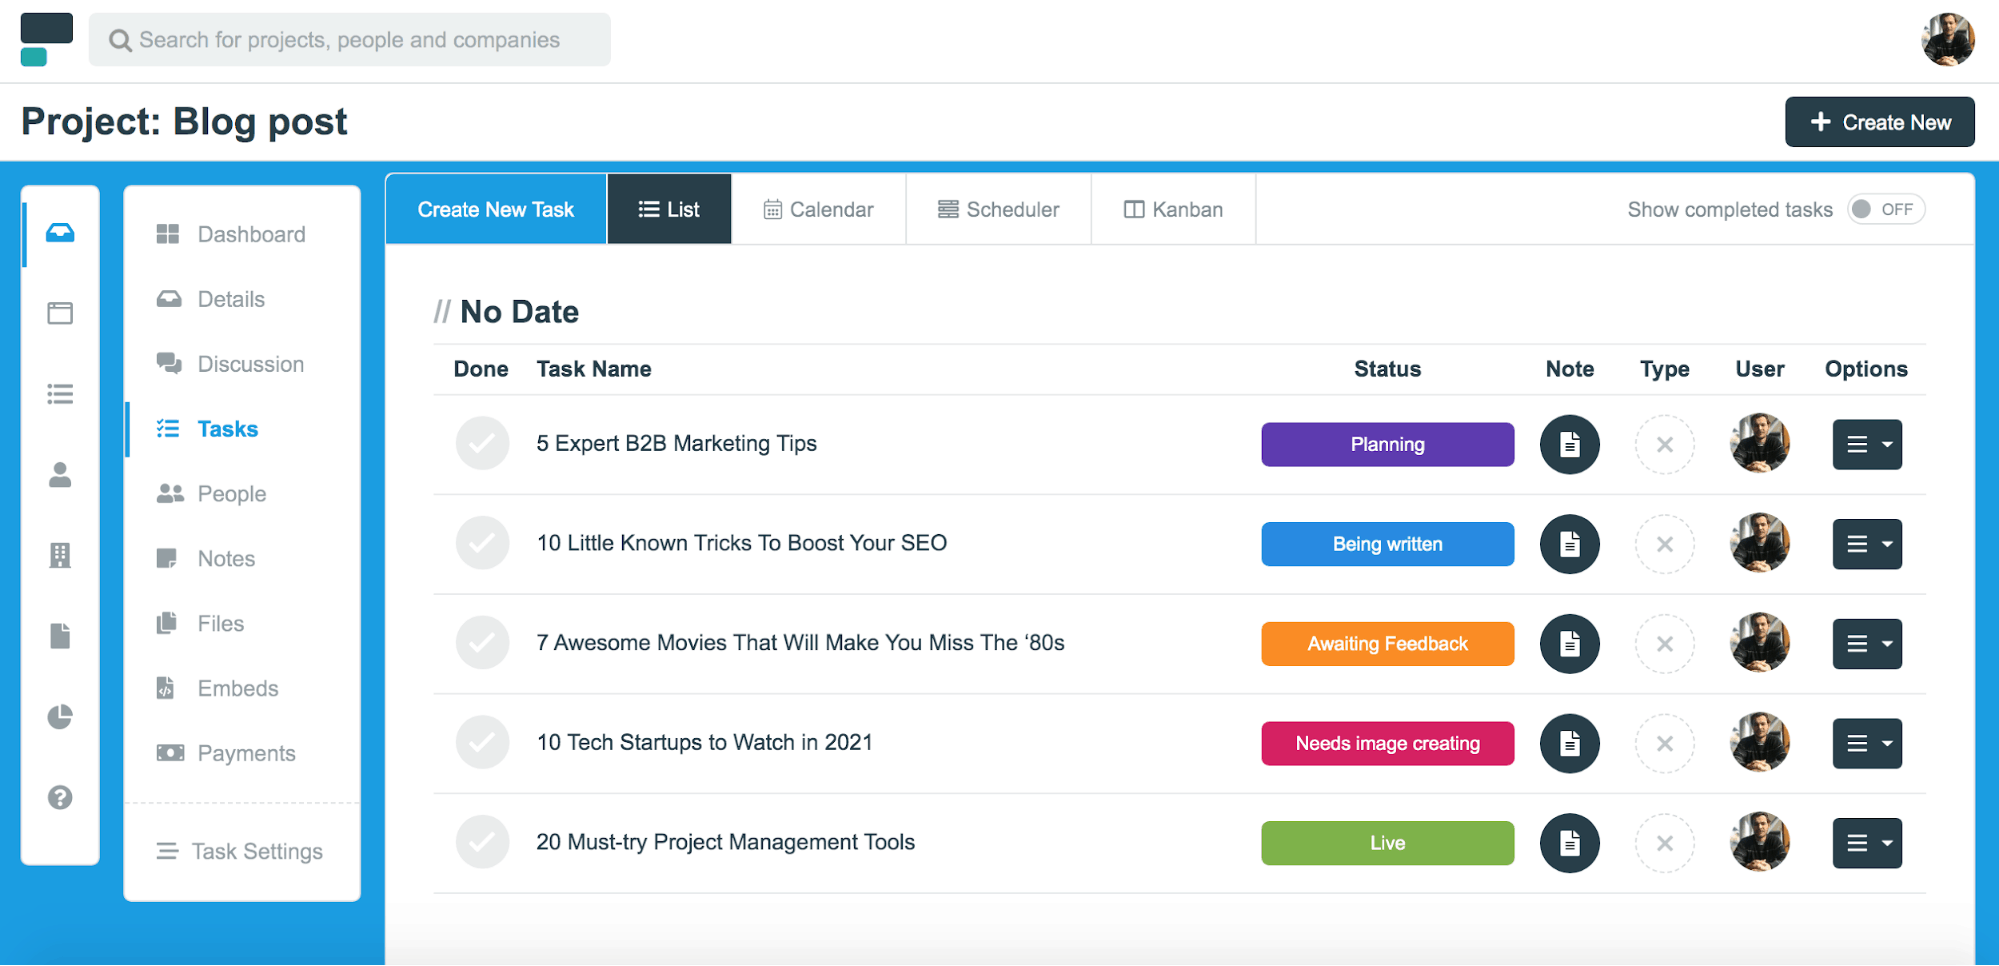
Task: Mark 7 Awesome Movies task as done
Action: pyautogui.click(x=482, y=642)
